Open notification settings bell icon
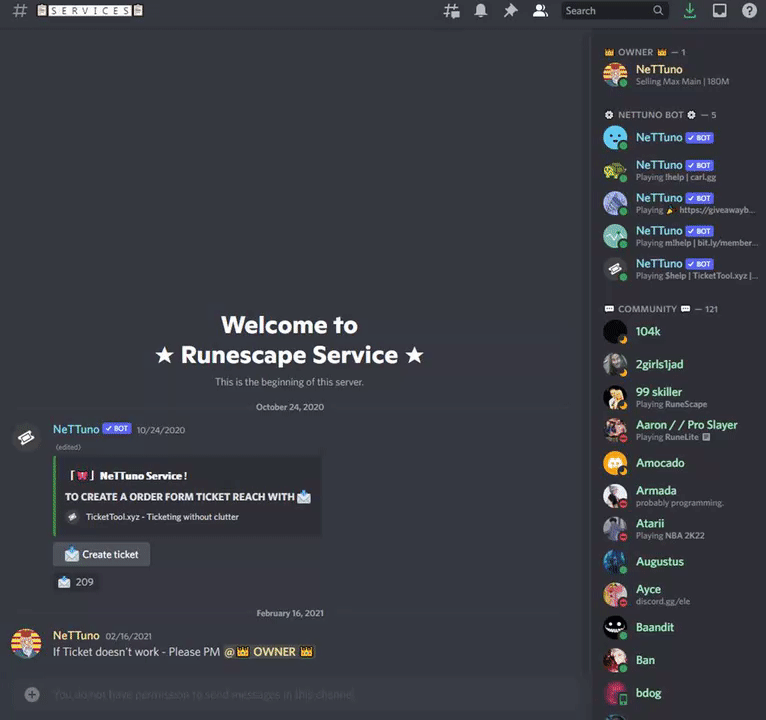This screenshot has width=766, height=720. tap(481, 11)
